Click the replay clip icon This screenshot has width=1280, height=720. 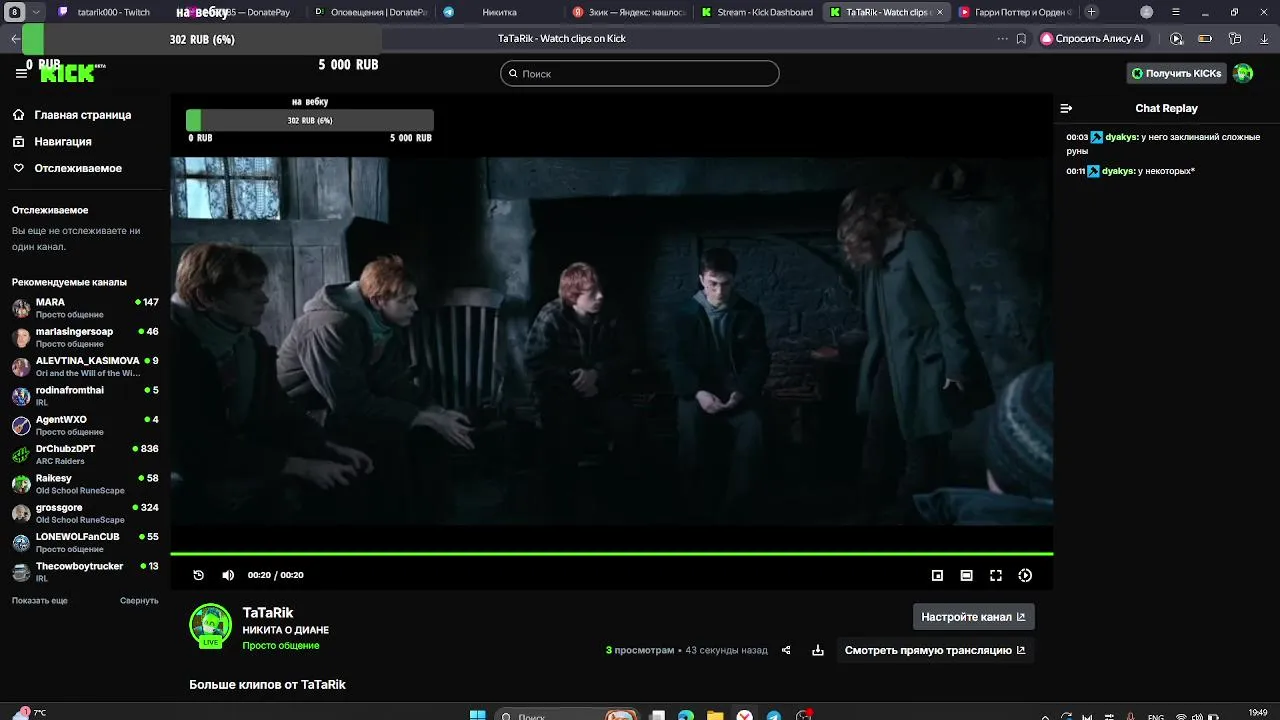tap(198, 575)
